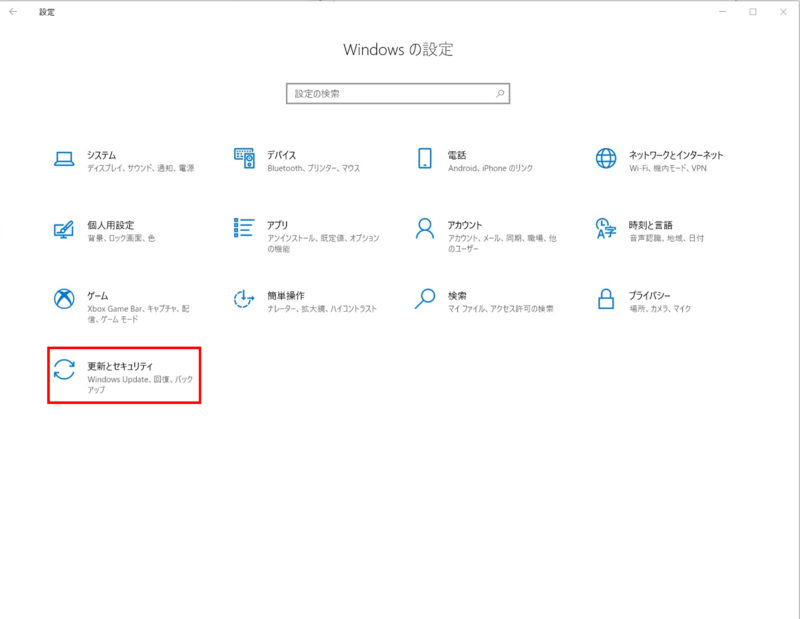
Task: Open the ネットワークとインターネット label
Action: click(x=676, y=155)
